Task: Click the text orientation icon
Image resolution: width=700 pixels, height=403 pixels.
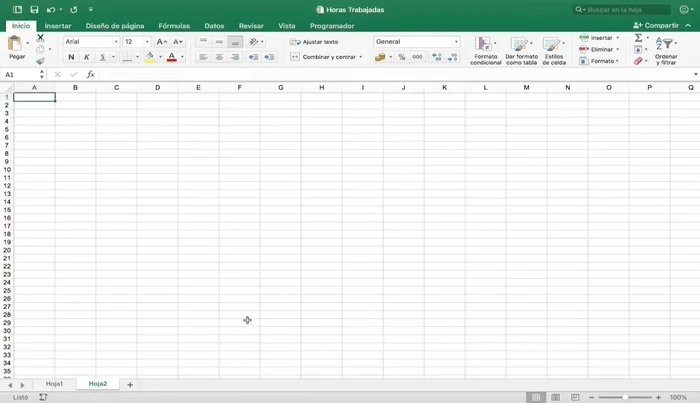Action: point(254,42)
